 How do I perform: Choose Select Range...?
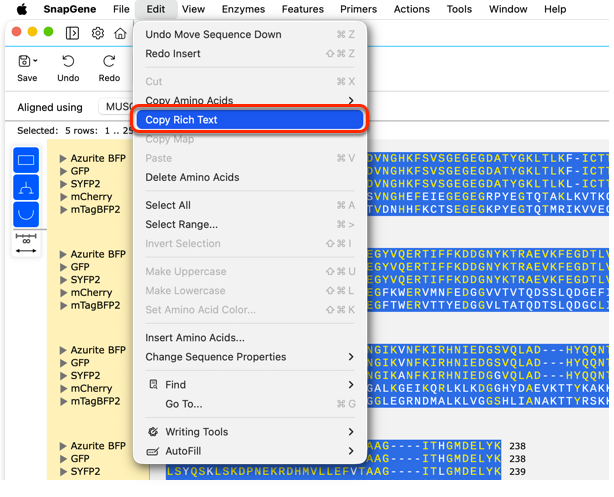250,224
